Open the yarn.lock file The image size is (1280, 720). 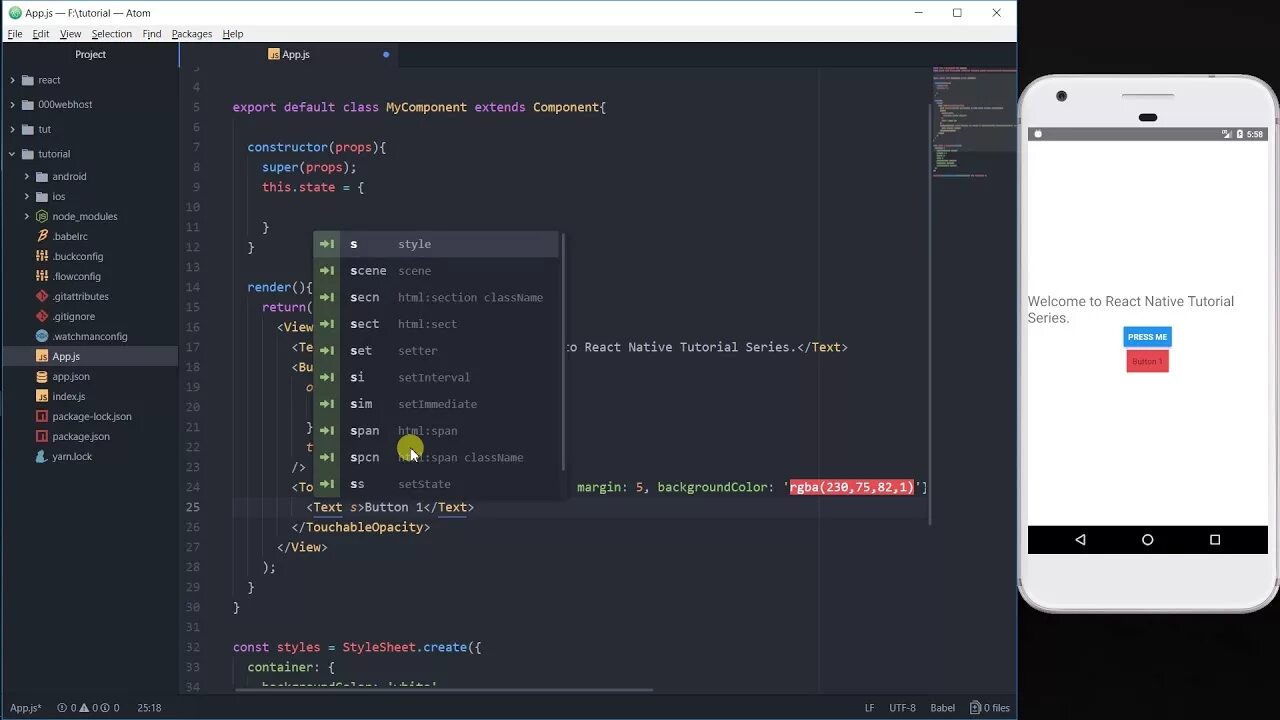click(x=72, y=456)
